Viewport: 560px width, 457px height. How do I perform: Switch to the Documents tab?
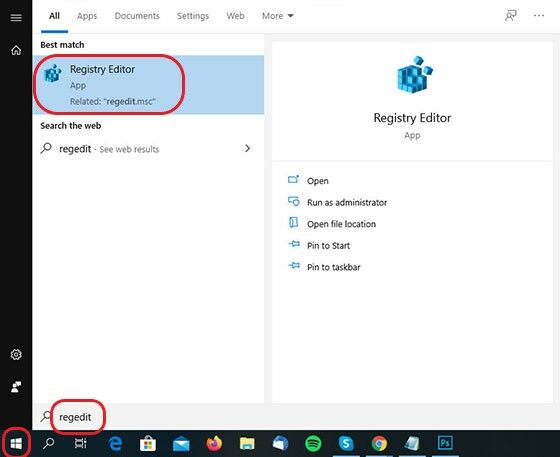tap(137, 16)
